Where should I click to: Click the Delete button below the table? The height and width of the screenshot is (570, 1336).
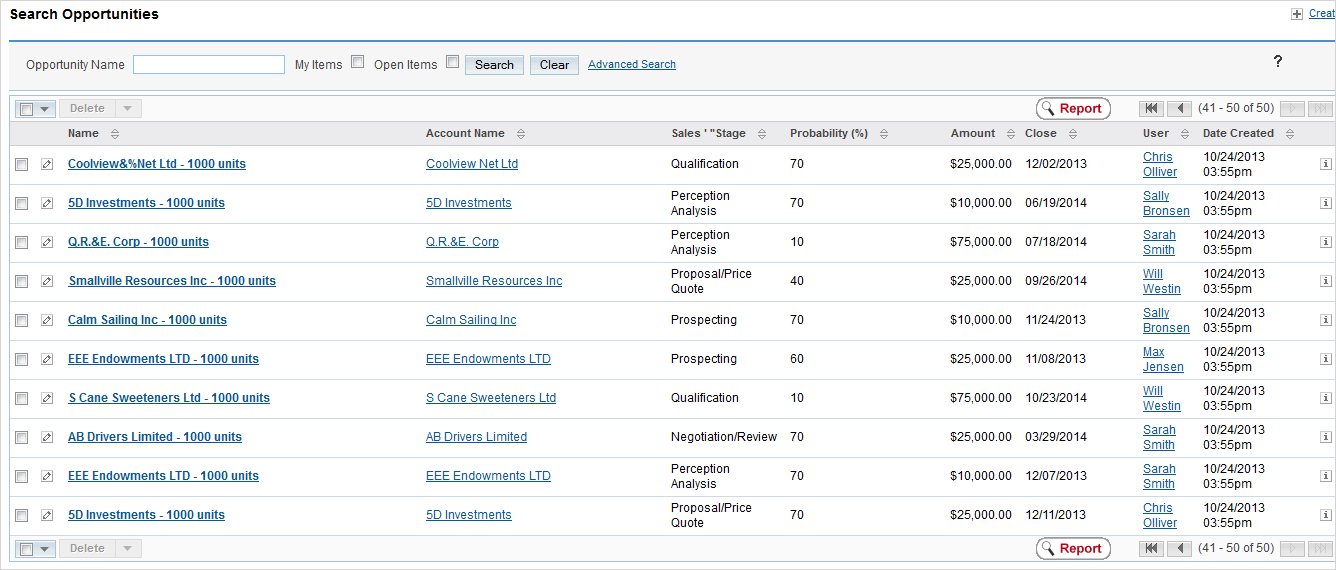point(87,549)
